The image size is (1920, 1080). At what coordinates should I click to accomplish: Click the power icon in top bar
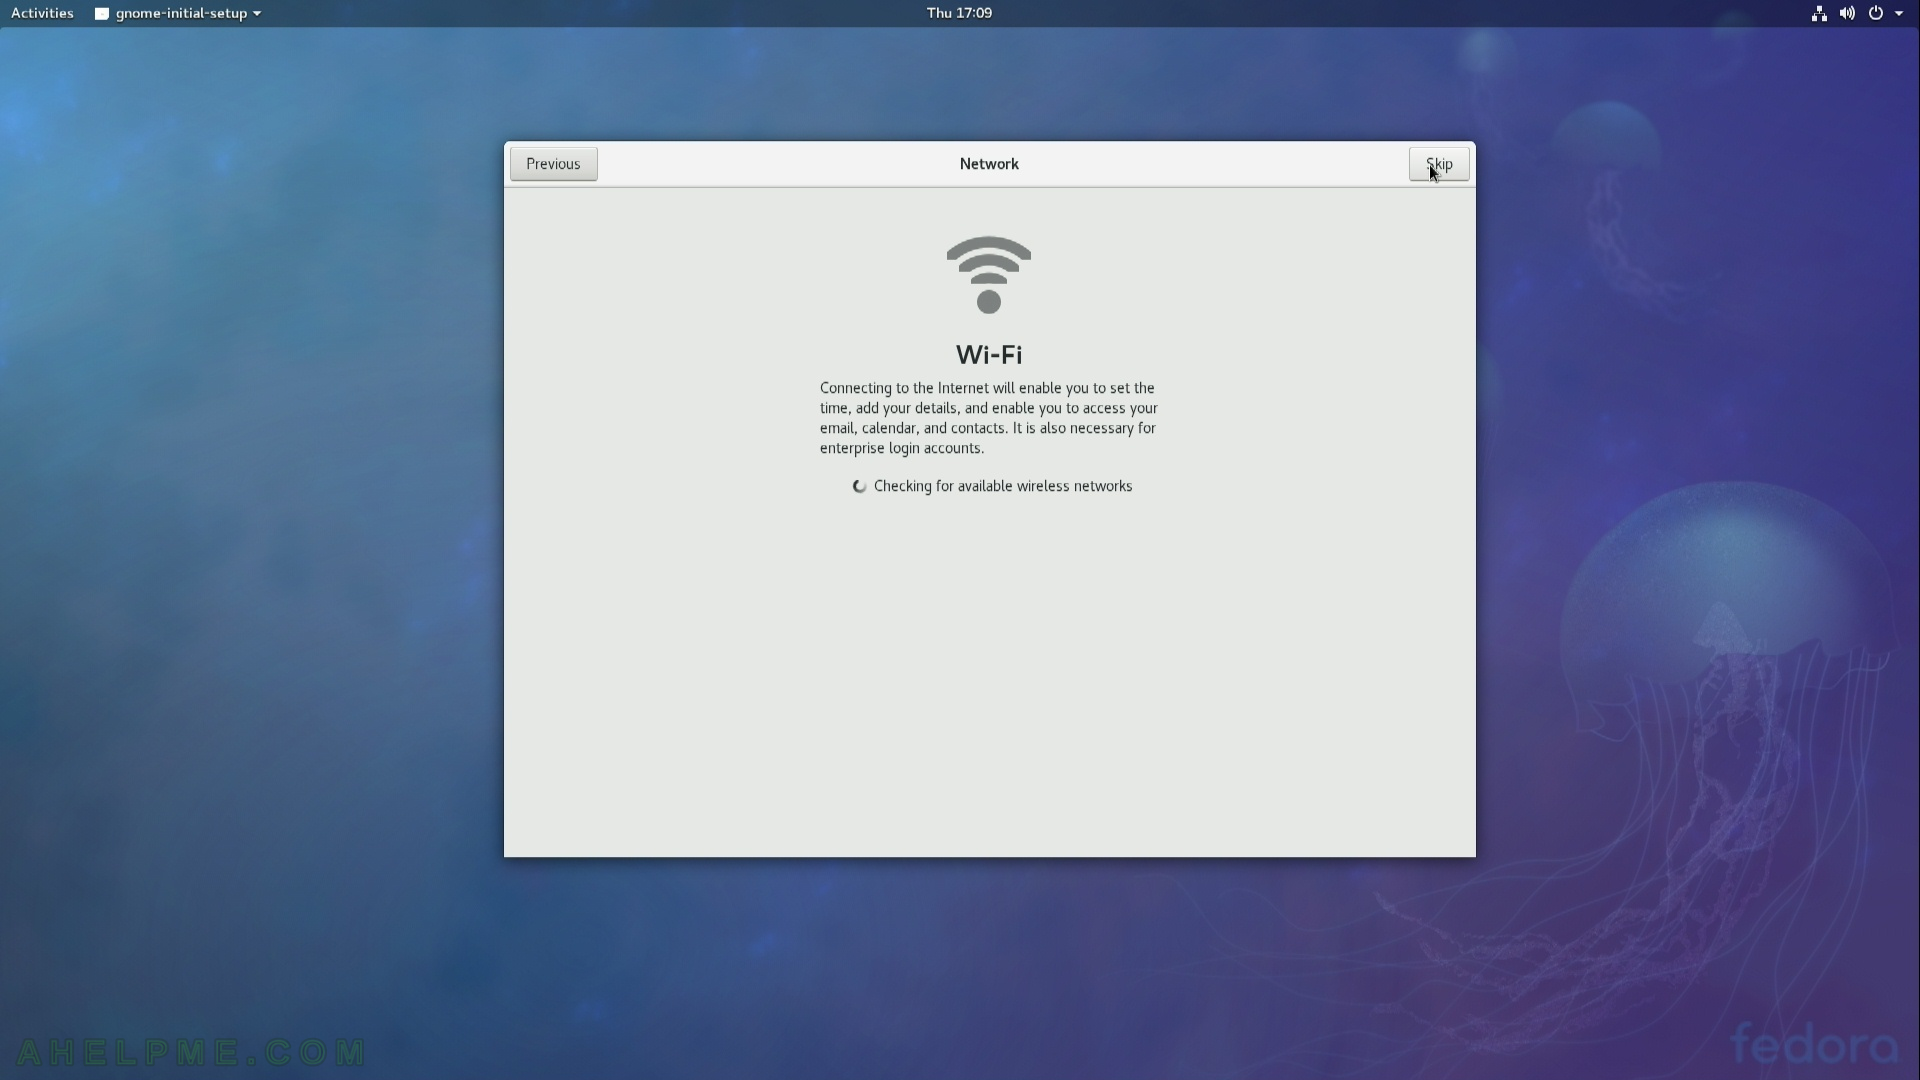point(1876,13)
